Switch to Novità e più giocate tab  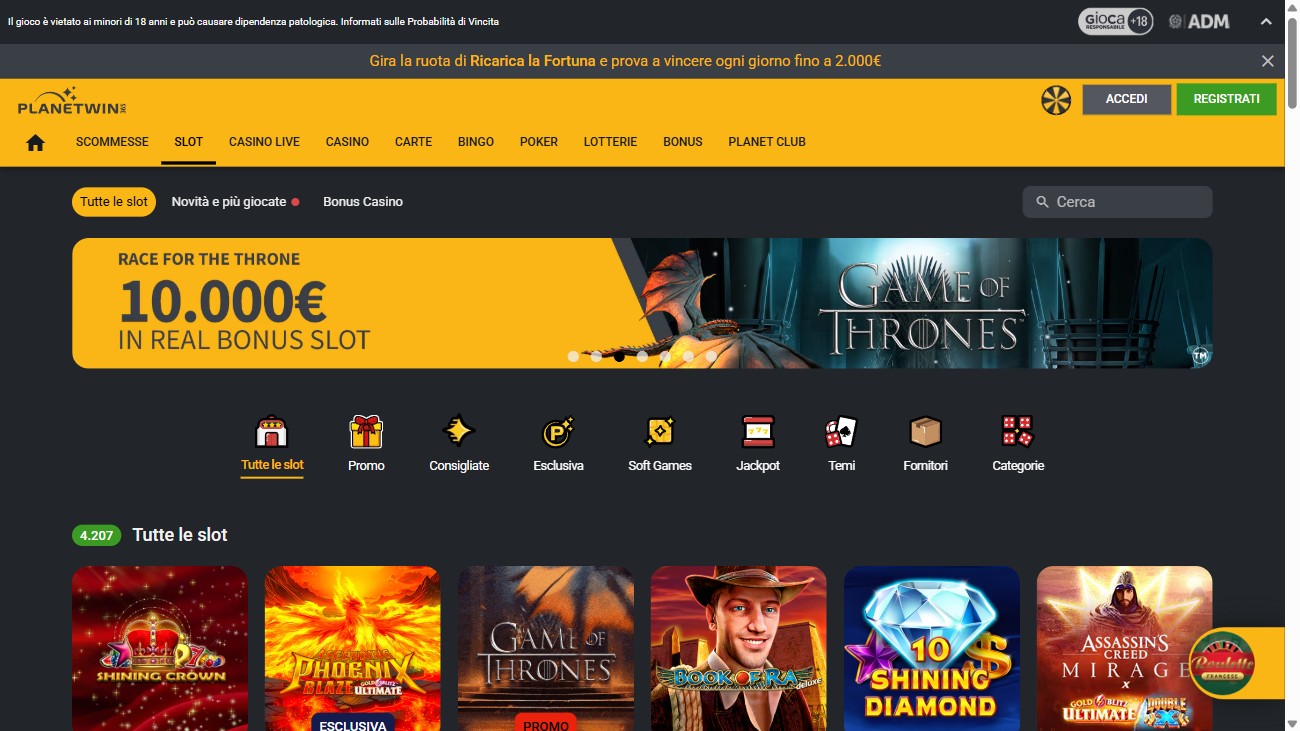coord(235,202)
